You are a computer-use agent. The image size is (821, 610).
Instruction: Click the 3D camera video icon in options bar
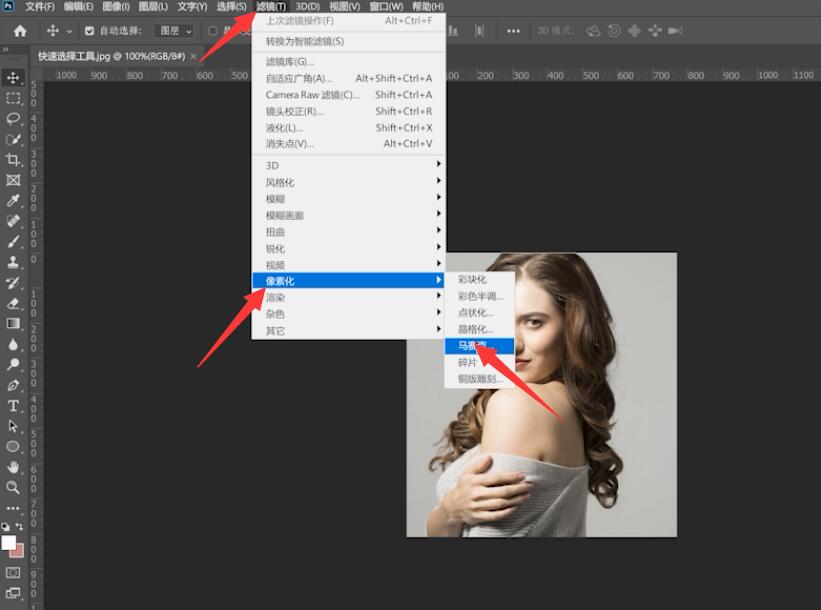click(x=675, y=31)
